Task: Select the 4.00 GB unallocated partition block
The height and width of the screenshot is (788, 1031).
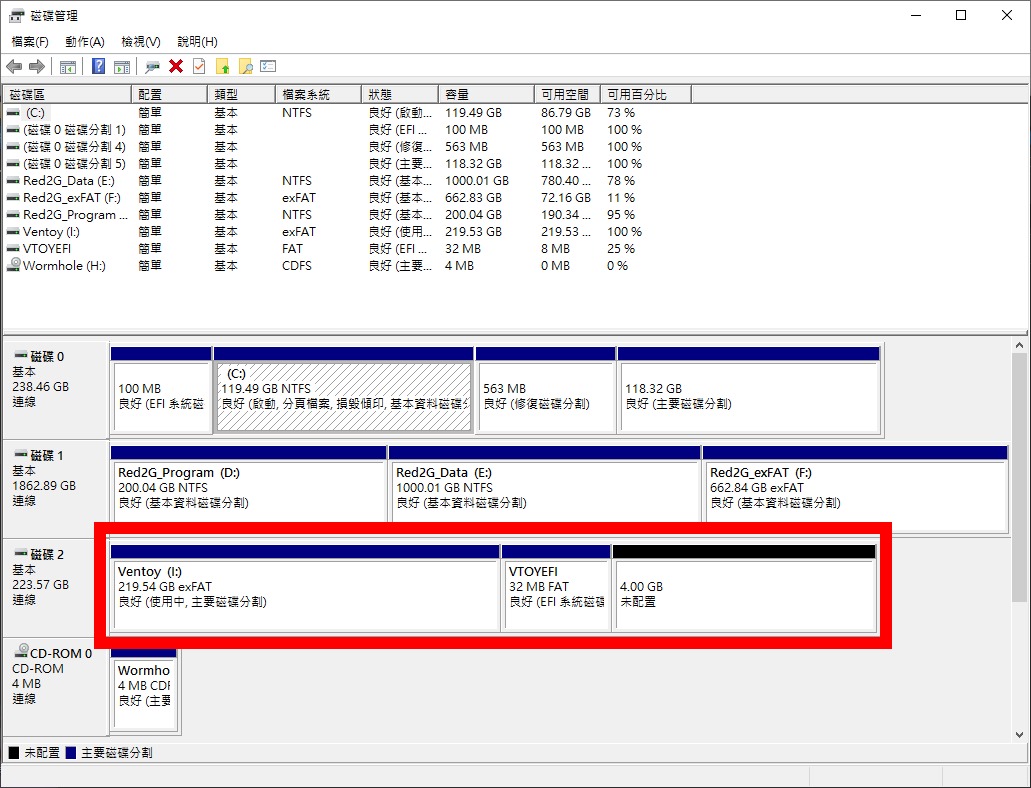Action: [x=744, y=594]
